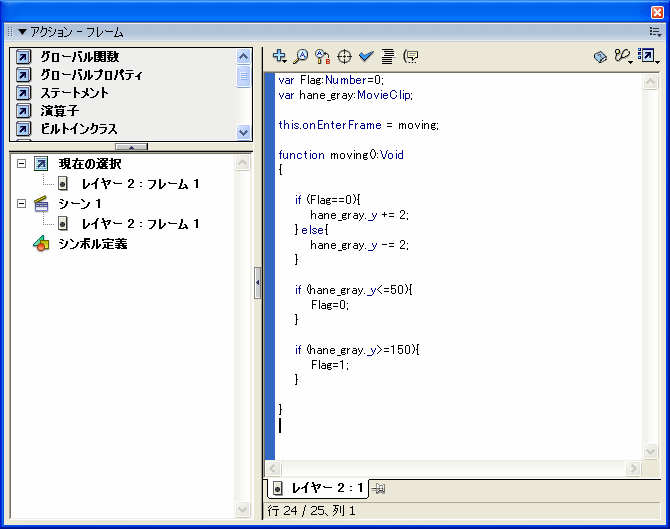Click script editor scroll down arrow
Image resolution: width=670 pixels, height=529 pixels.
tap(650, 451)
